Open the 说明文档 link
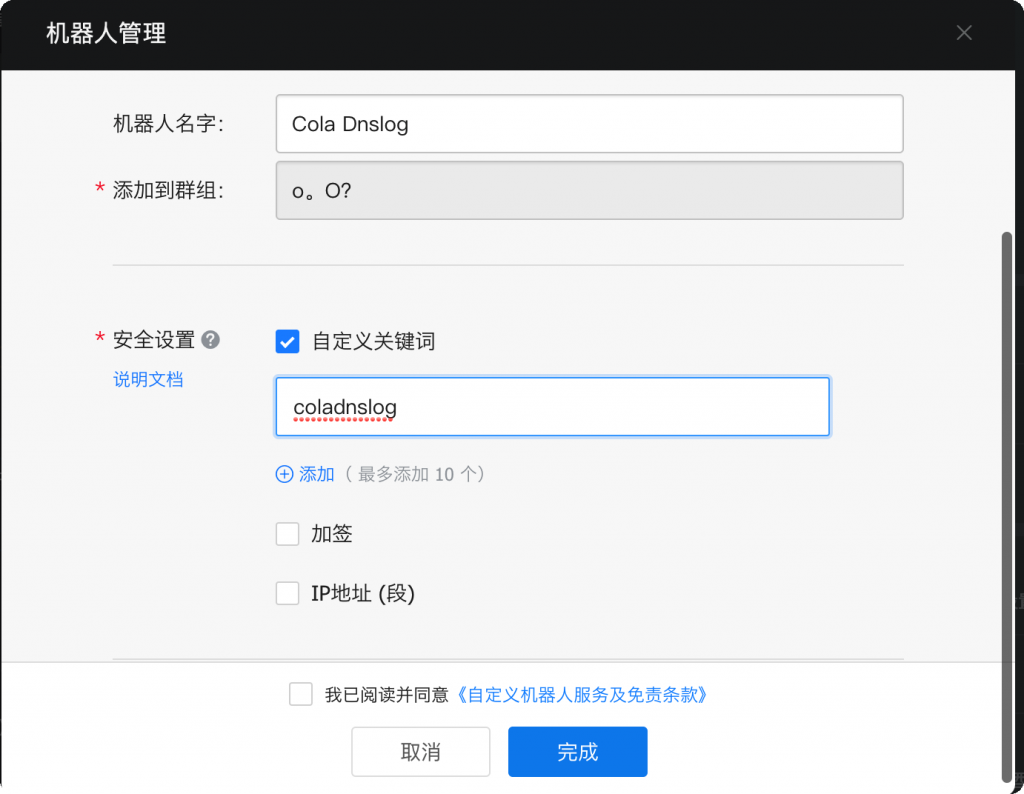Image resolution: width=1024 pixels, height=794 pixels. tap(148, 379)
